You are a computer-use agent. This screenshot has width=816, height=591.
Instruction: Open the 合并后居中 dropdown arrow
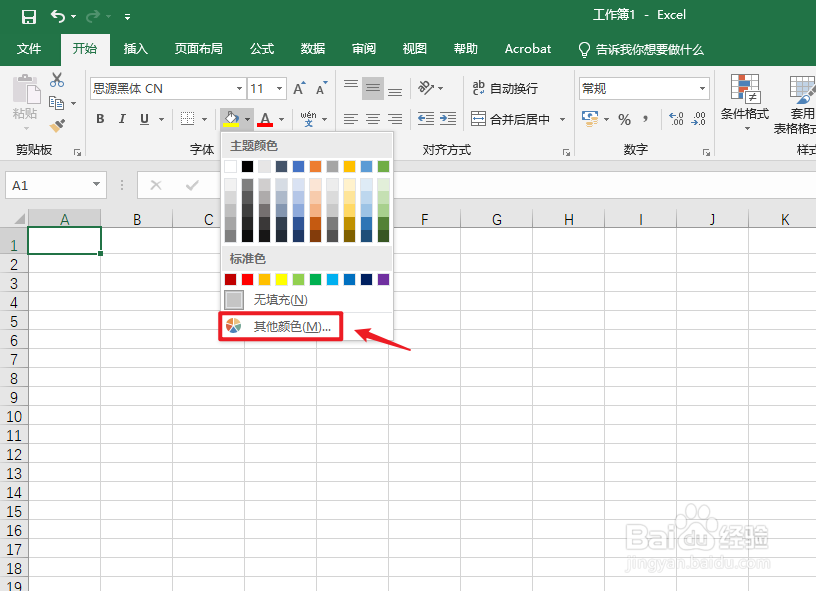click(563, 119)
